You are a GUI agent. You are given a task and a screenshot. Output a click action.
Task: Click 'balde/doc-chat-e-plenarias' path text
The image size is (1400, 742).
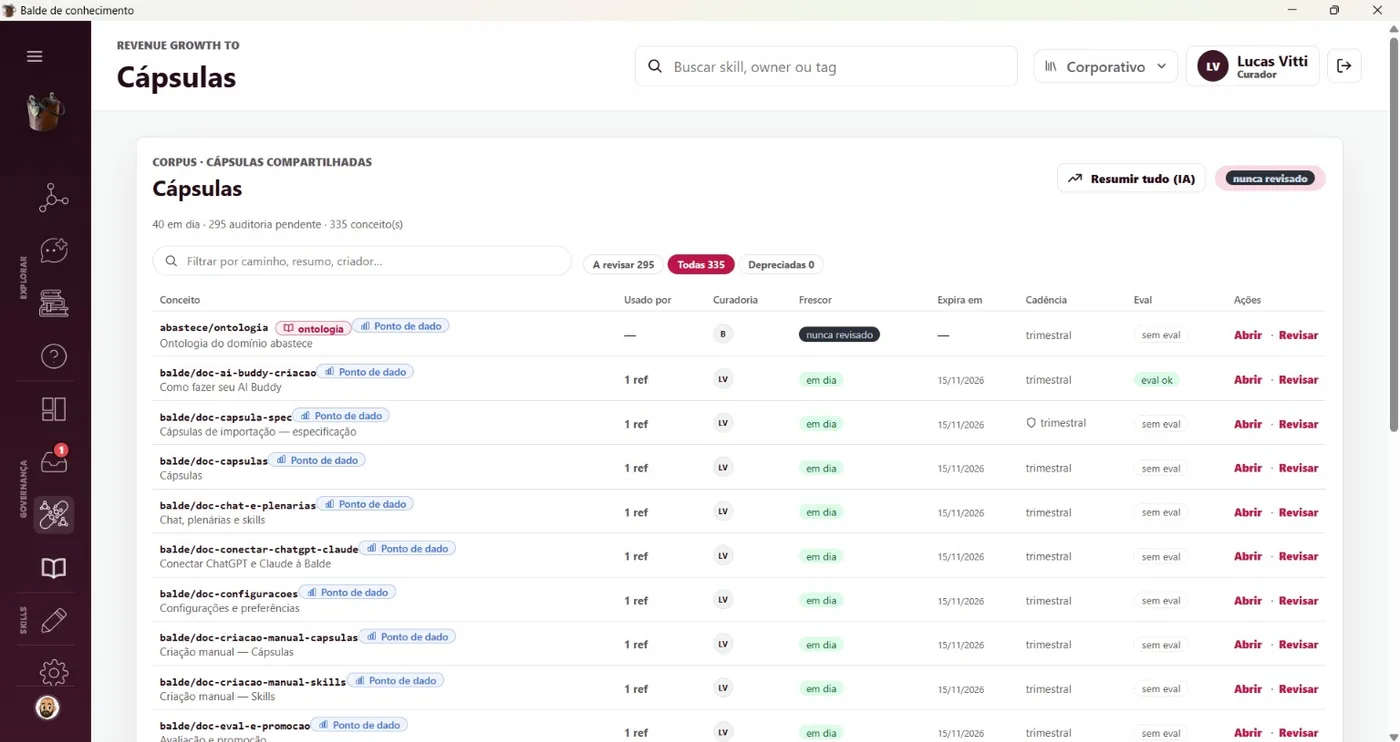[238, 505]
